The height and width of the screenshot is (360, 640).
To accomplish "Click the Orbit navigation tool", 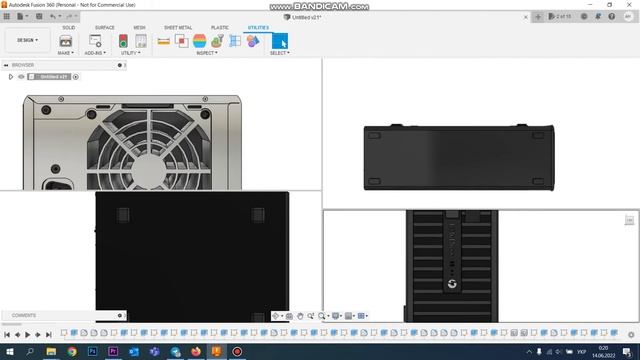I will [276, 316].
